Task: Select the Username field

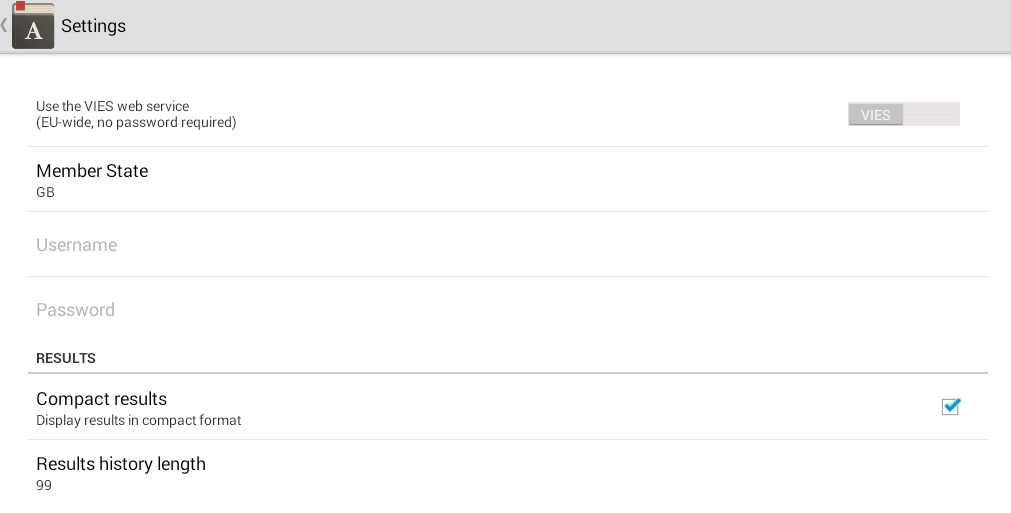Action: (x=508, y=244)
